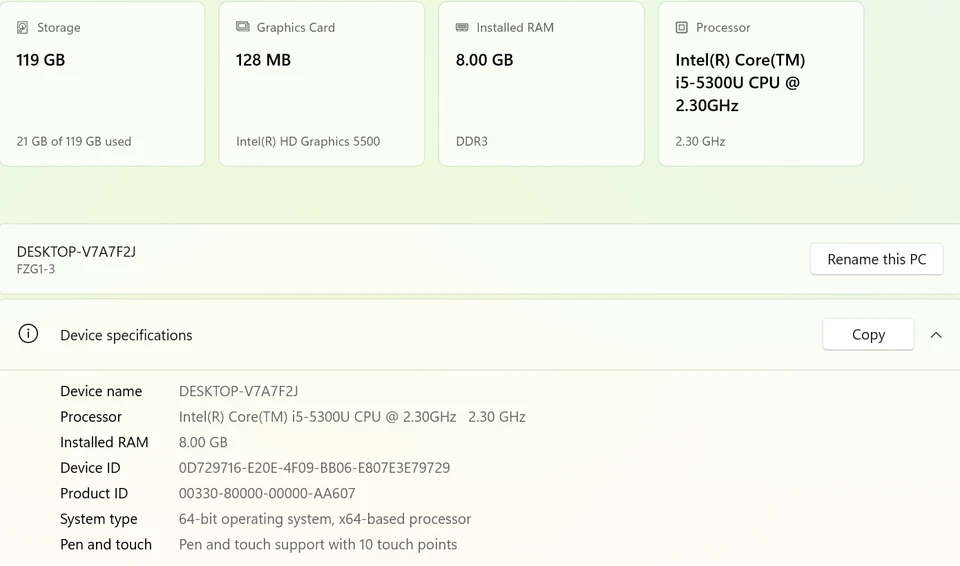The width and height of the screenshot is (960, 566).
Task: Click the Device specifications info icon
Action: 29,335
